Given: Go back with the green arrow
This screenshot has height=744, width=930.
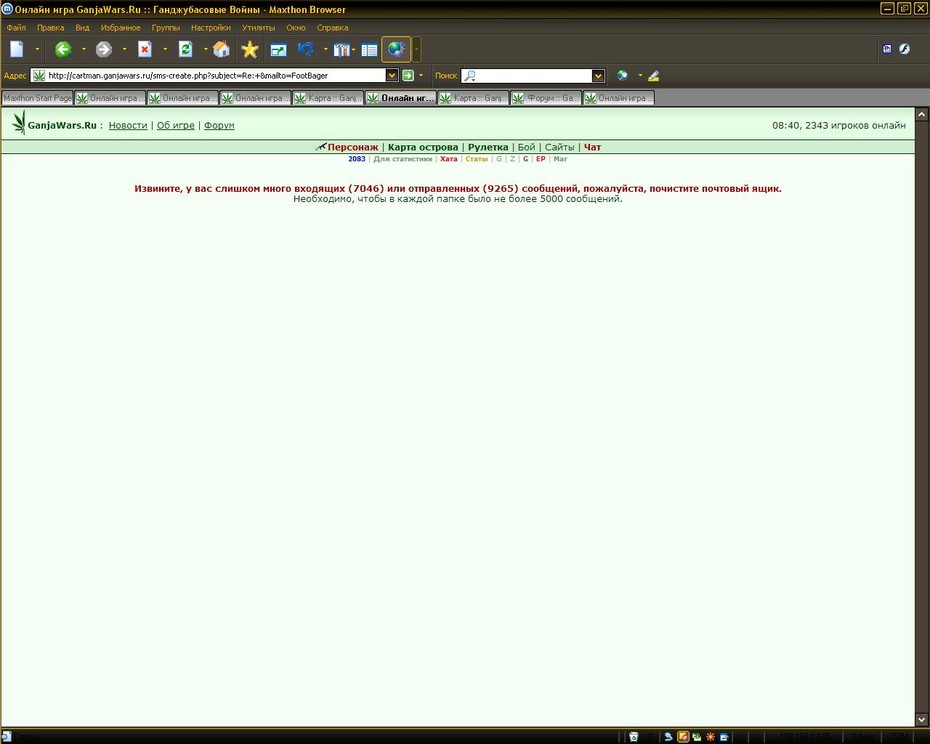Looking at the screenshot, I should tap(63, 49).
